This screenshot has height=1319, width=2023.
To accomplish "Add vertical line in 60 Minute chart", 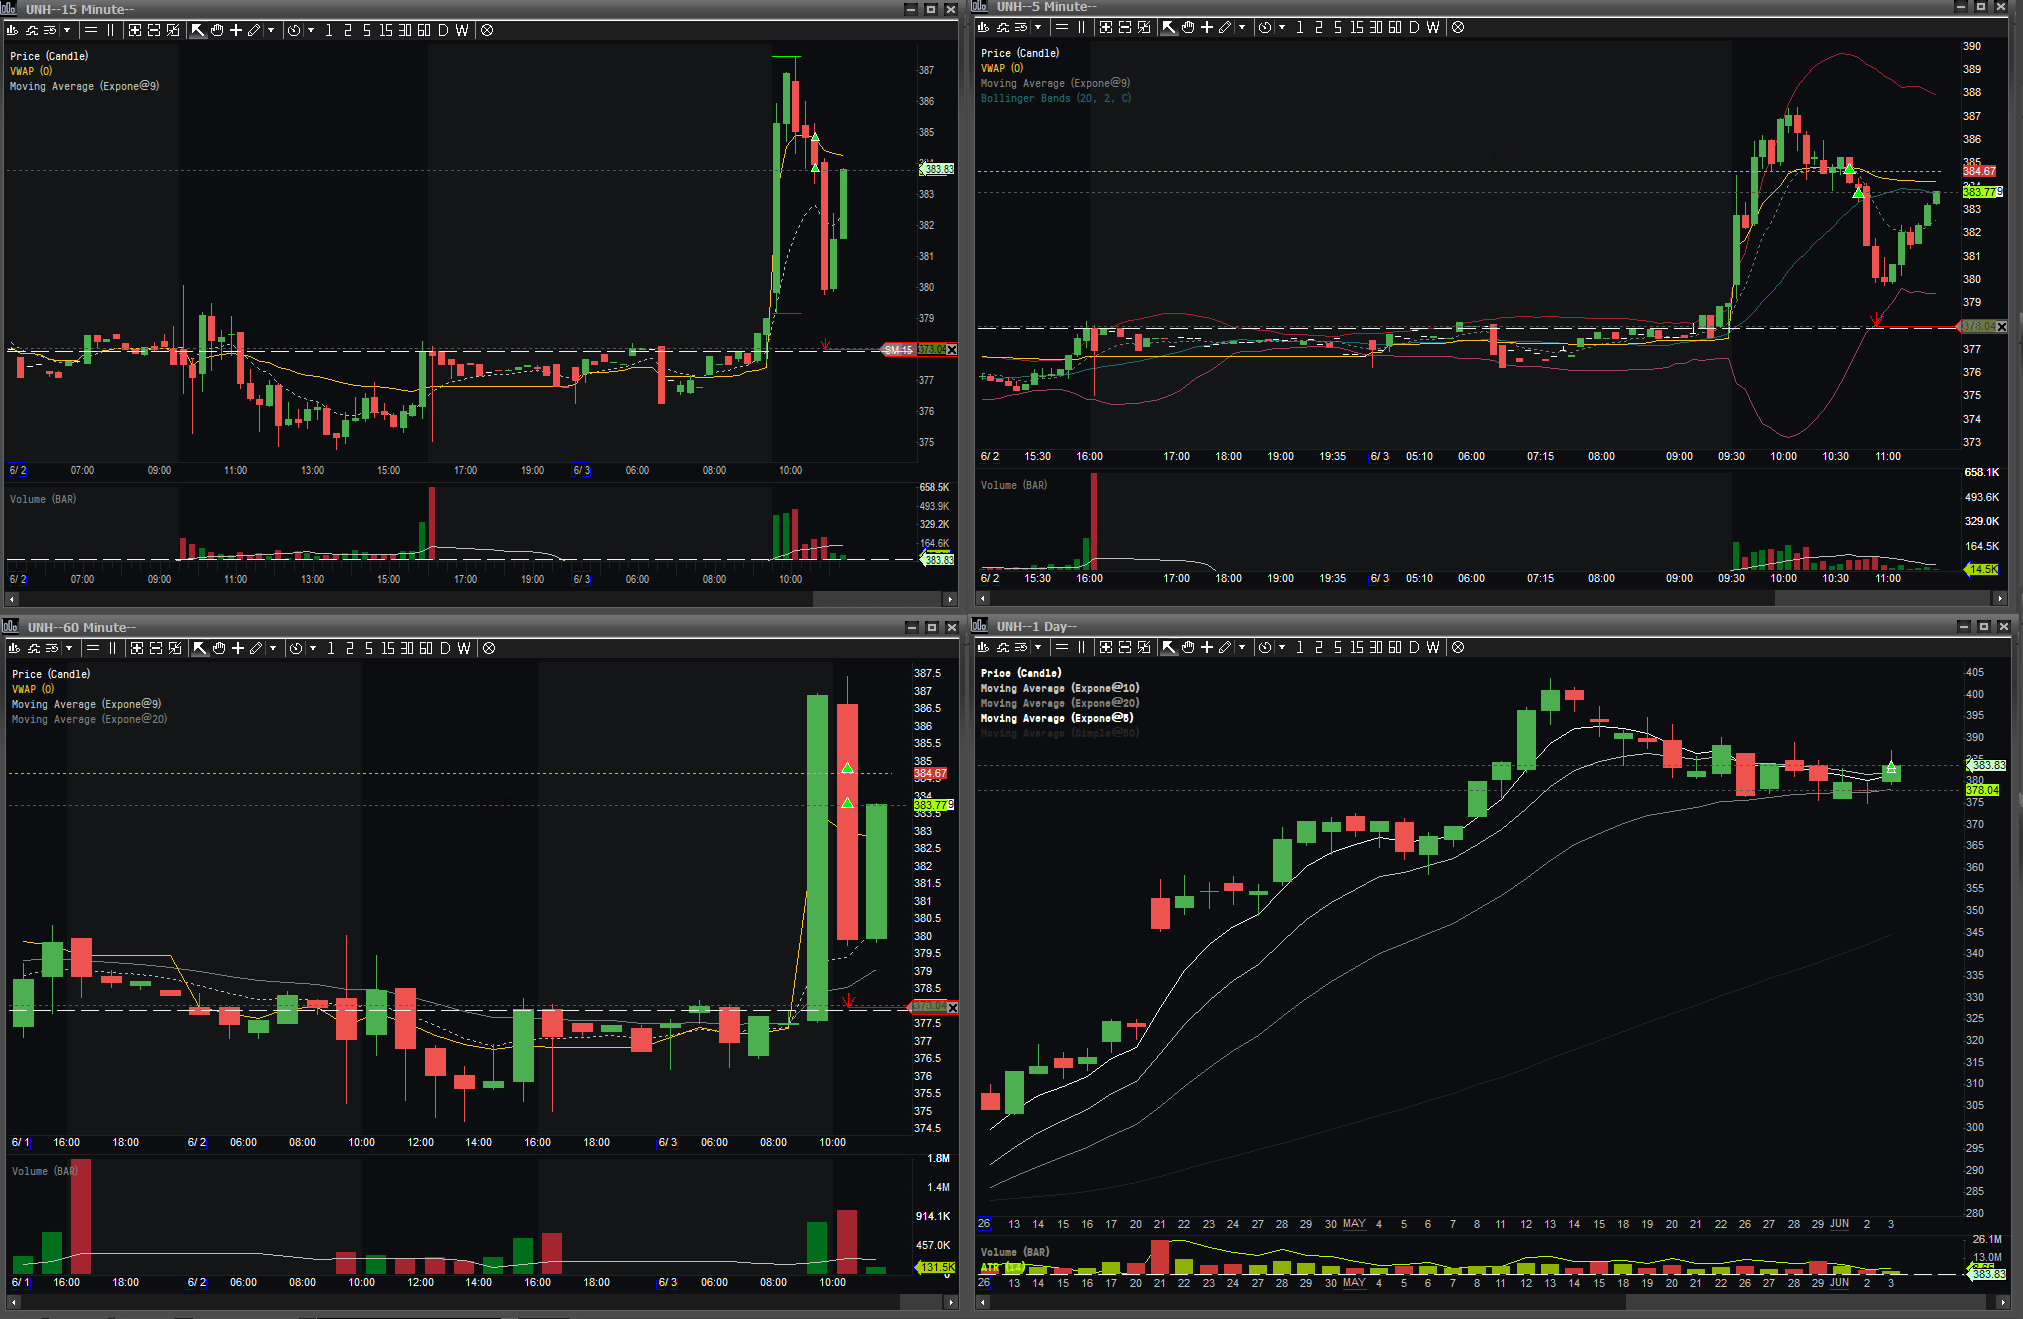I will (x=113, y=648).
